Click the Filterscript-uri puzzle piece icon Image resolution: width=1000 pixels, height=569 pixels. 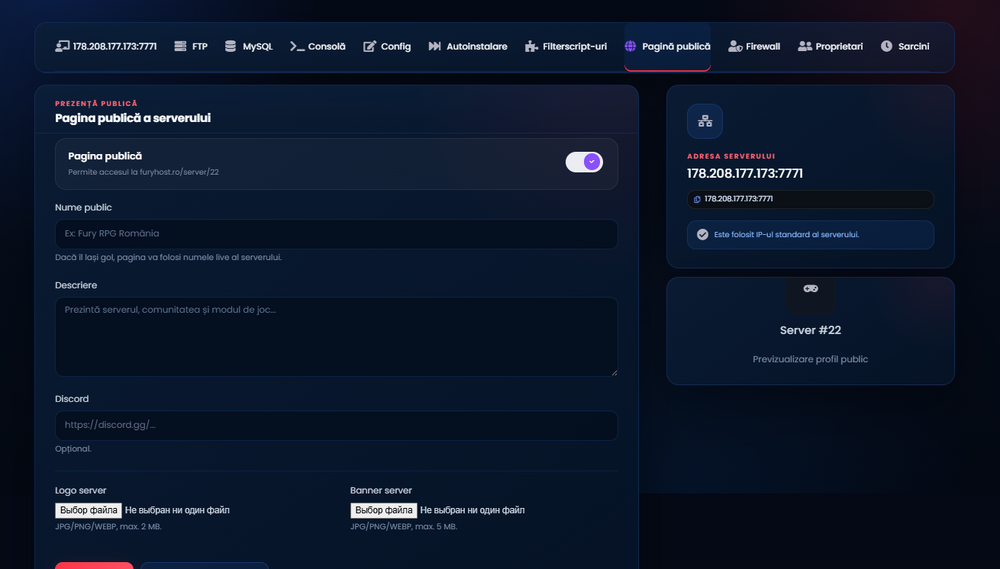point(531,46)
